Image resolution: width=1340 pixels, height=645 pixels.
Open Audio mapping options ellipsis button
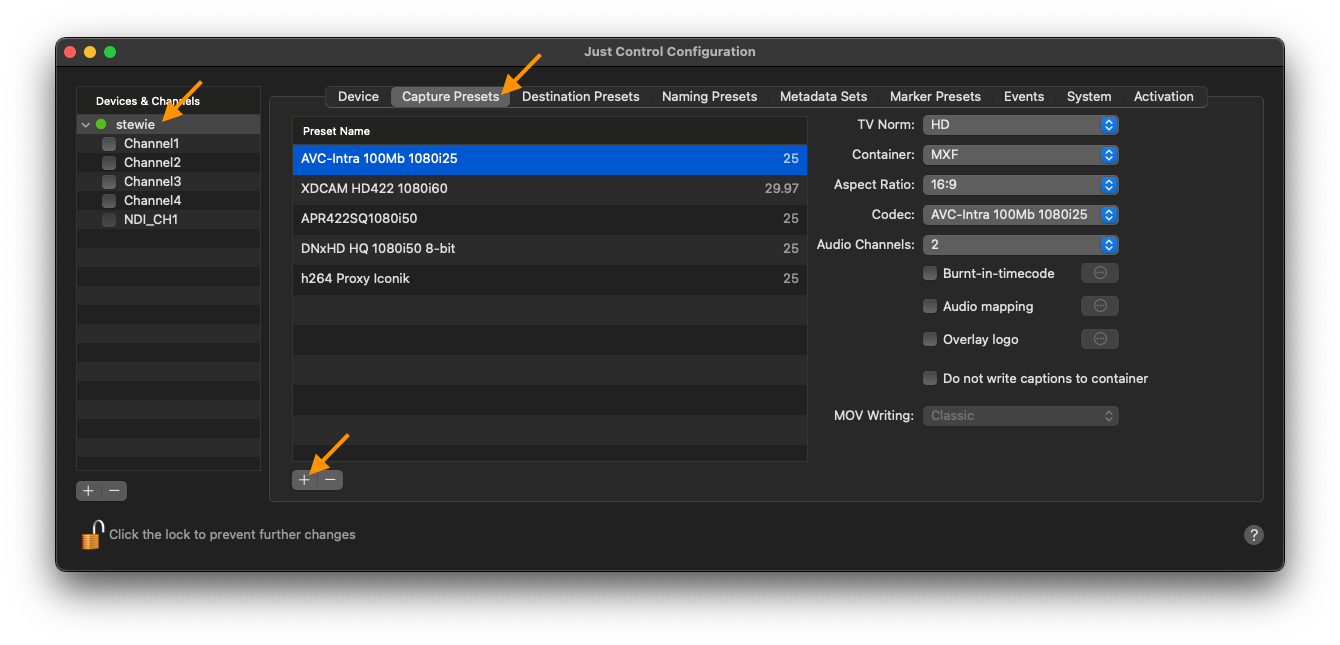(1100, 306)
